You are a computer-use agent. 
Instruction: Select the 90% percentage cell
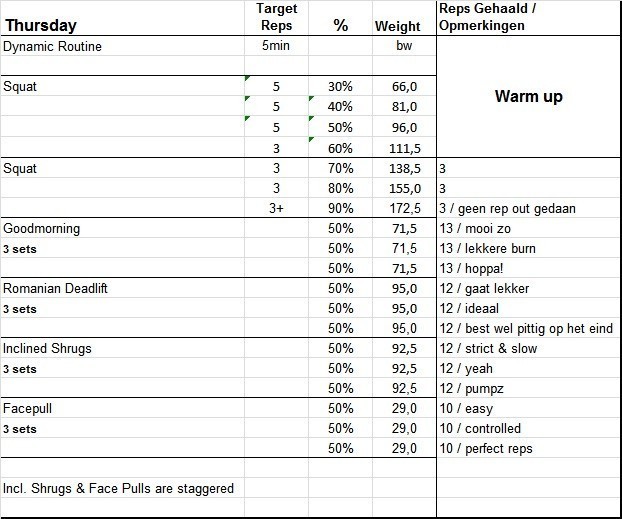pyautogui.click(x=340, y=208)
